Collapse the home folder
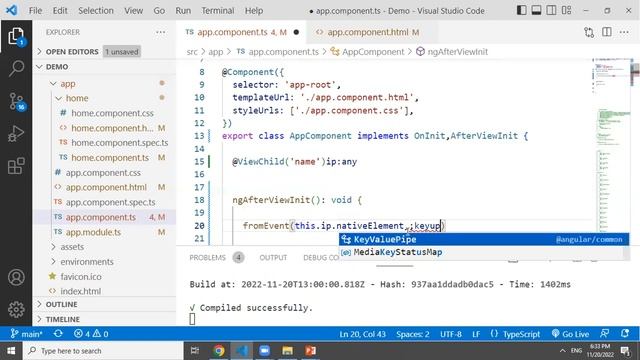This screenshot has width=640, height=360. [77, 98]
